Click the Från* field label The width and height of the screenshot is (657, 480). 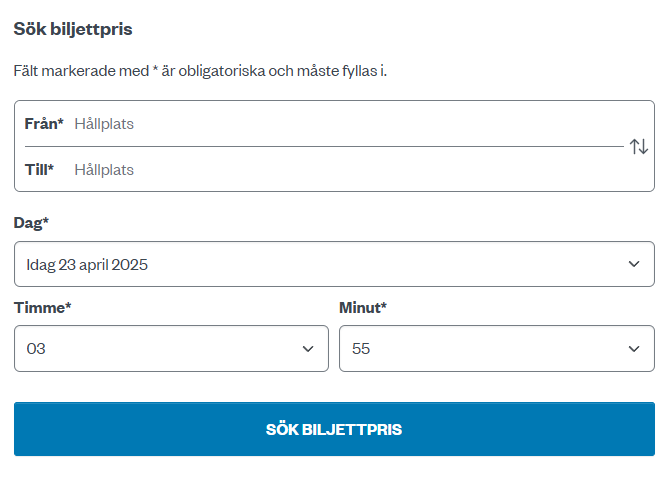[44, 124]
